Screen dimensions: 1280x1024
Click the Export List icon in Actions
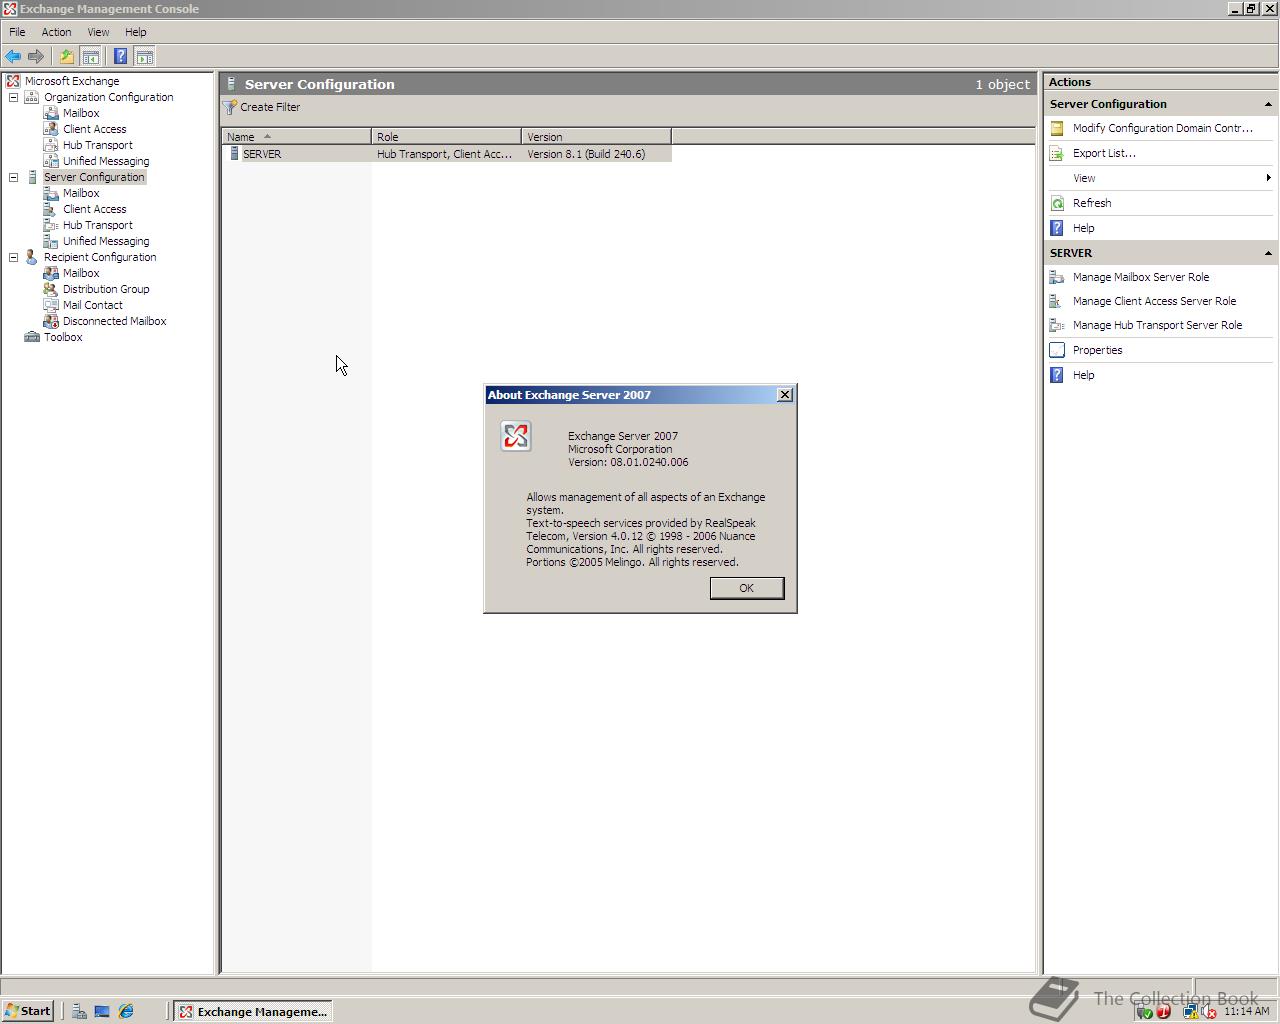tap(1057, 153)
